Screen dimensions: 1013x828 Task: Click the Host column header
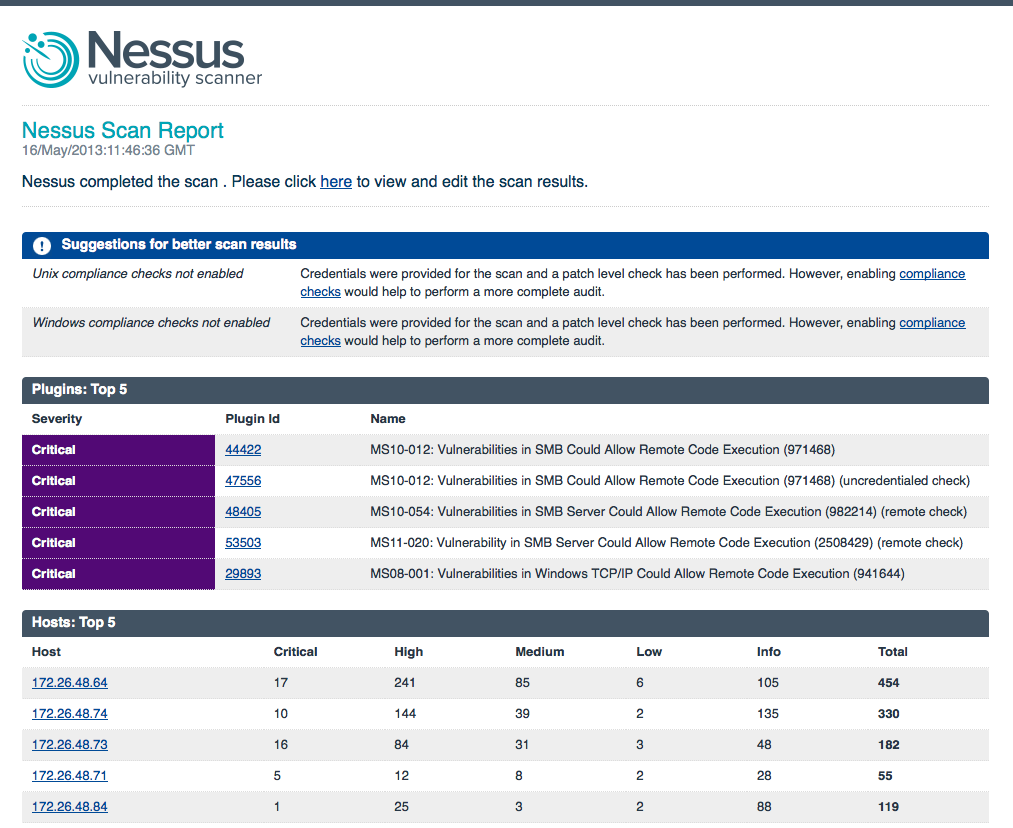[x=47, y=652]
